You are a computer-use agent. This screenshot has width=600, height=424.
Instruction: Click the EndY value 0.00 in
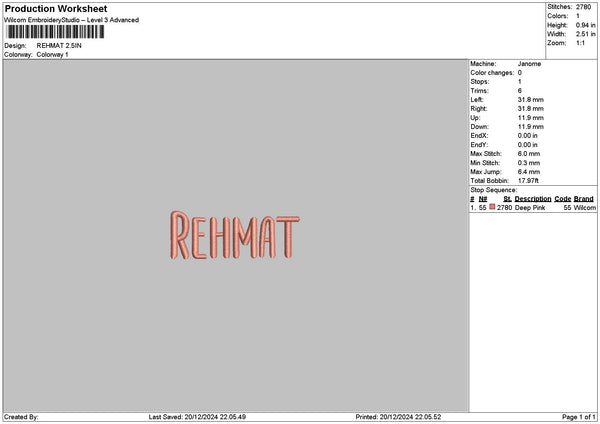(528, 145)
